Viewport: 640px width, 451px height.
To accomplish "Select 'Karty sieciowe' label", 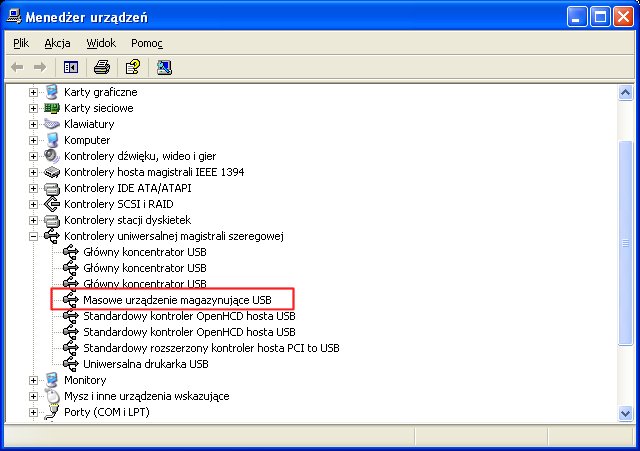I will (x=98, y=108).
